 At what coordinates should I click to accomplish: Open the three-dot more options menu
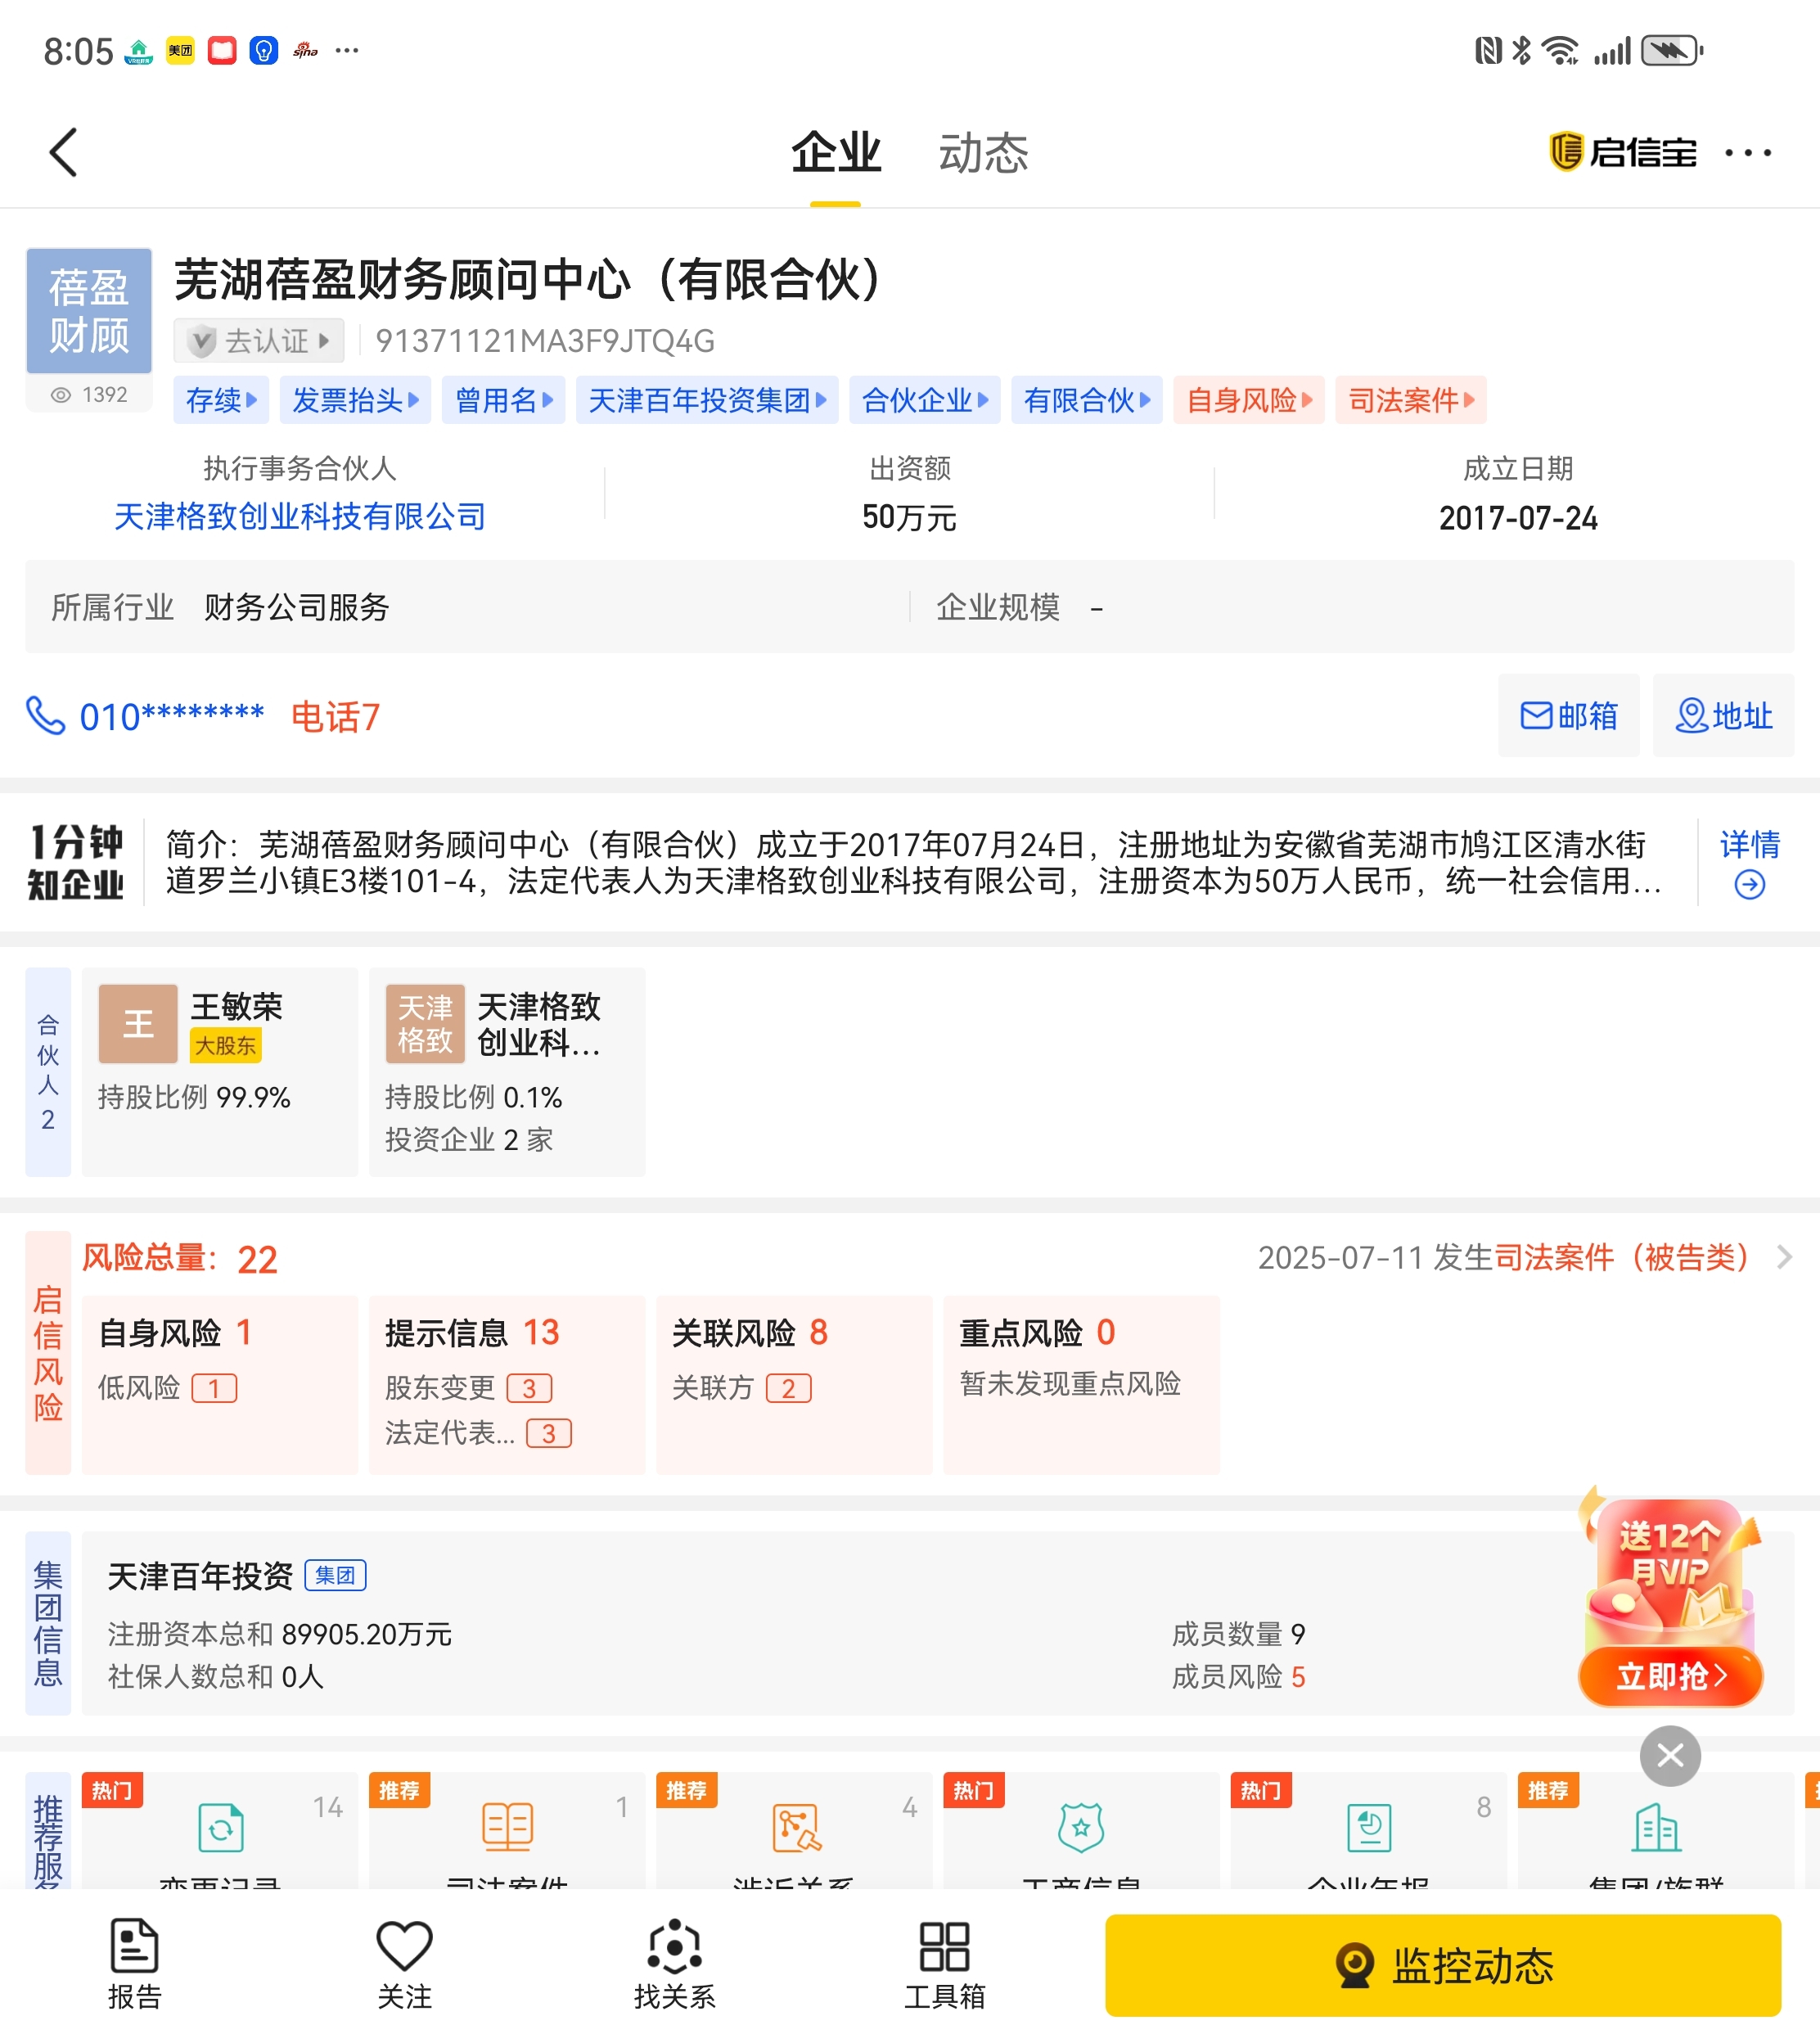(1747, 153)
